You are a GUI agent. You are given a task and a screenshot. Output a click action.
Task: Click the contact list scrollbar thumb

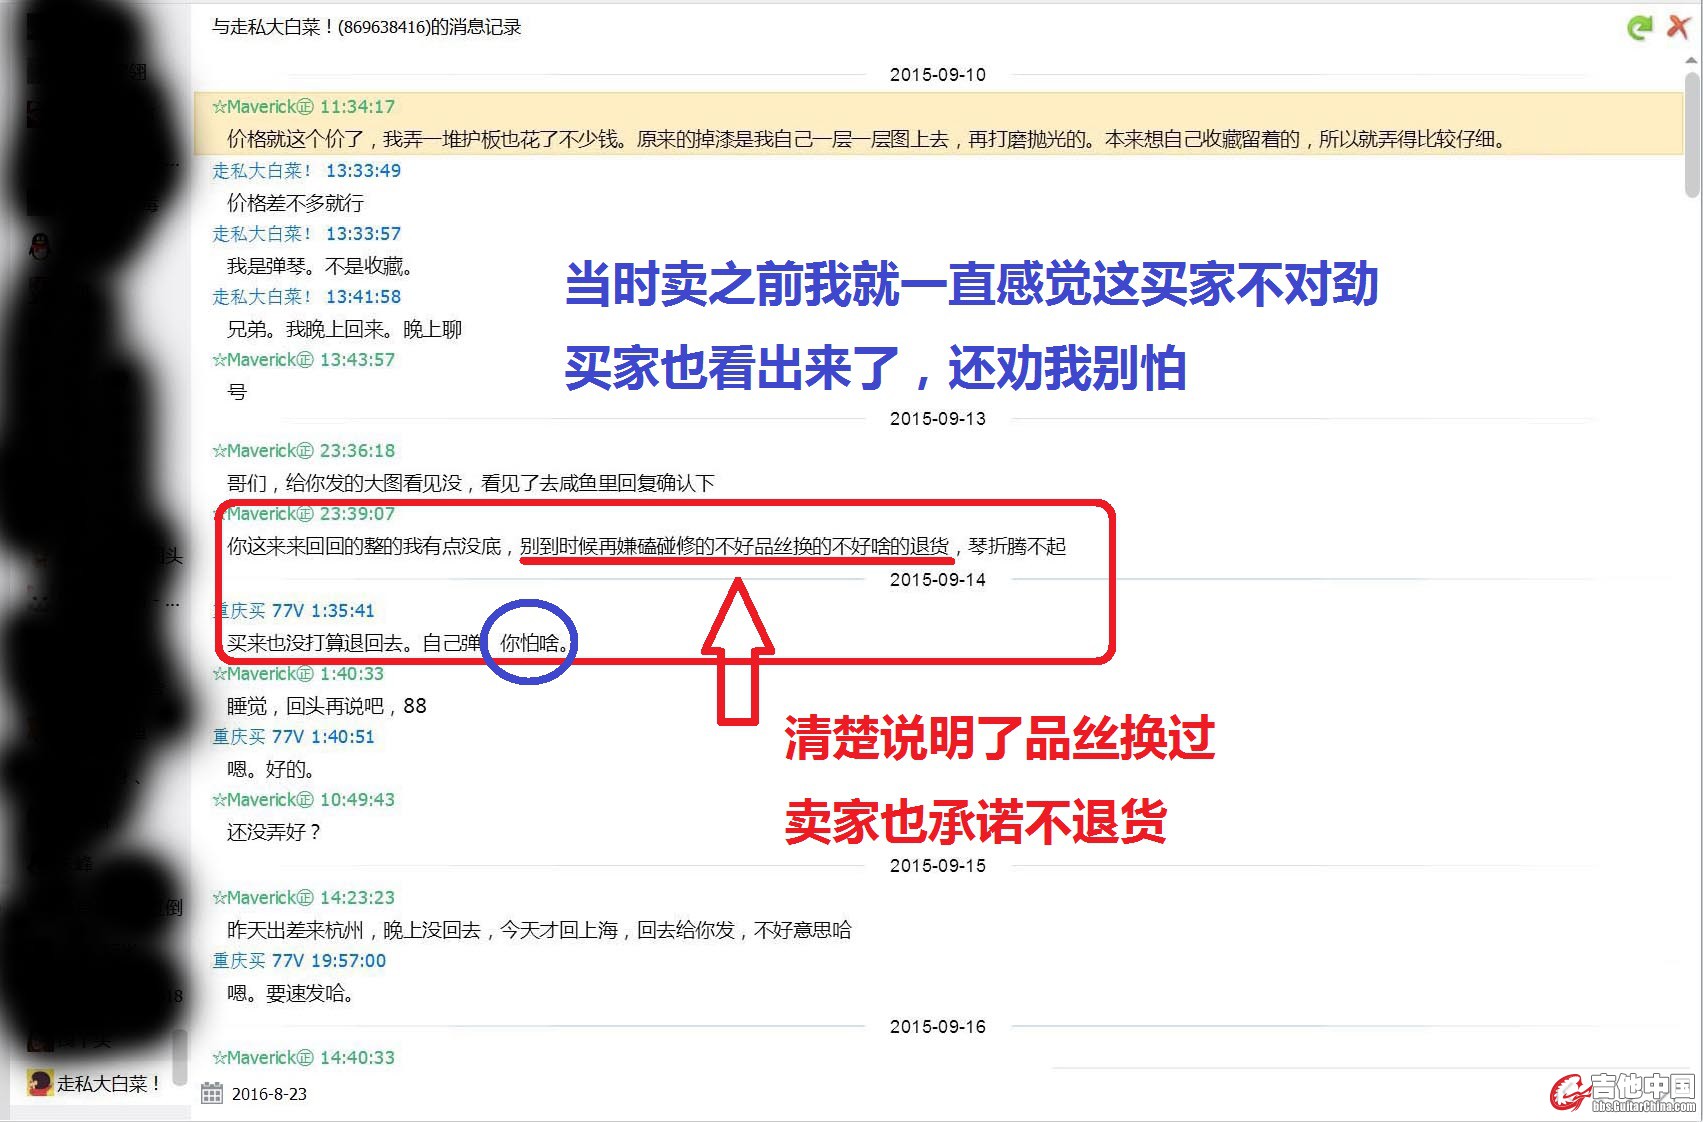(x=180, y=1055)
